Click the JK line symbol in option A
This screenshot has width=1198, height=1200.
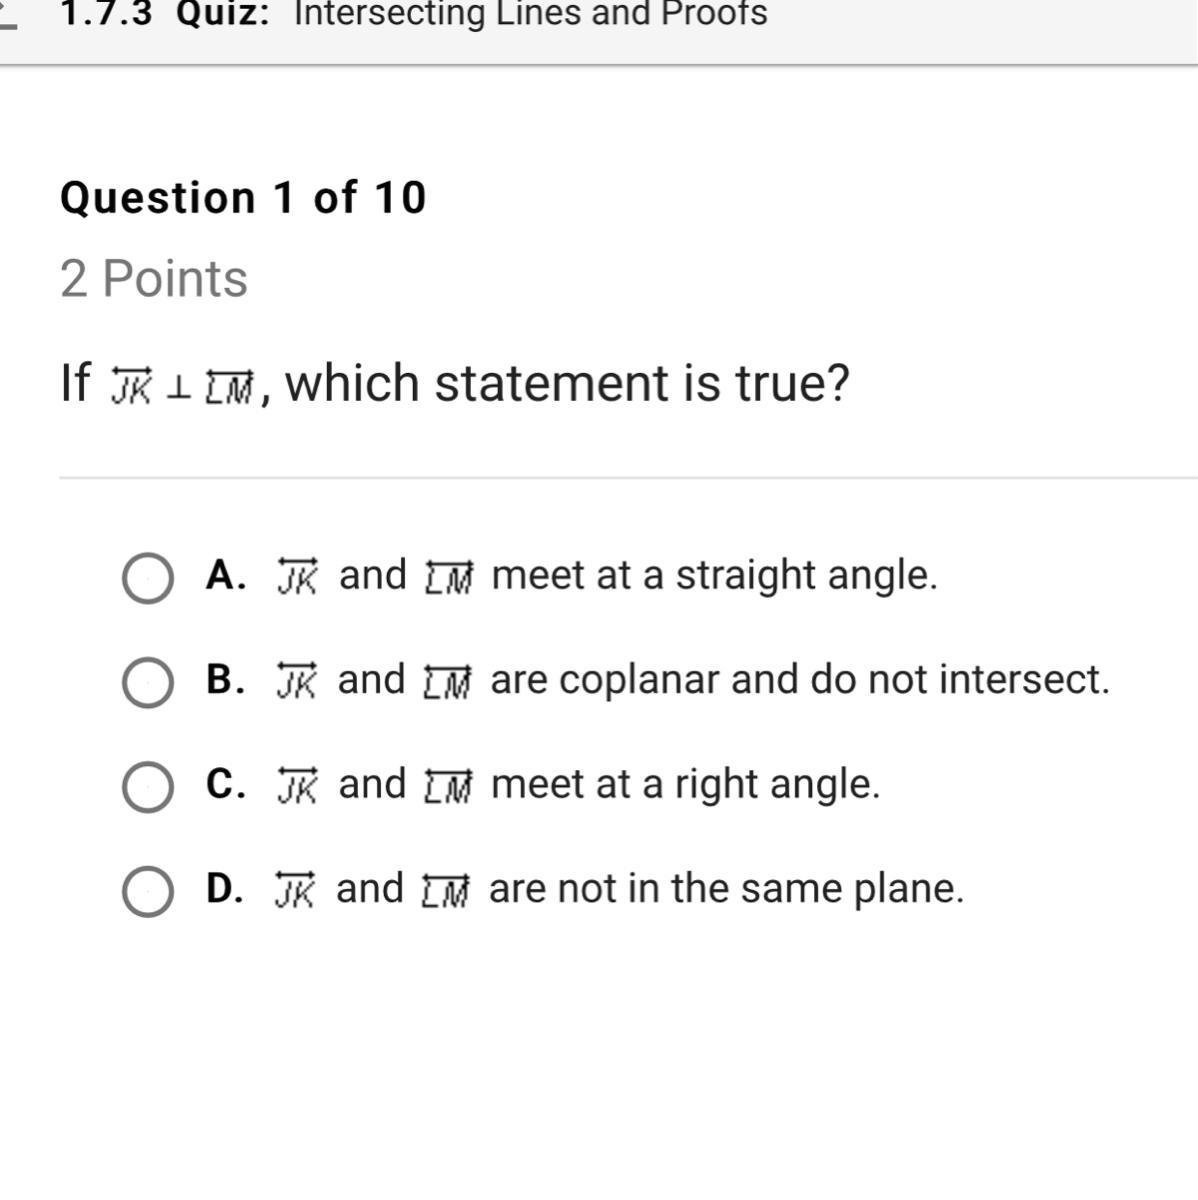click(297, 577)
